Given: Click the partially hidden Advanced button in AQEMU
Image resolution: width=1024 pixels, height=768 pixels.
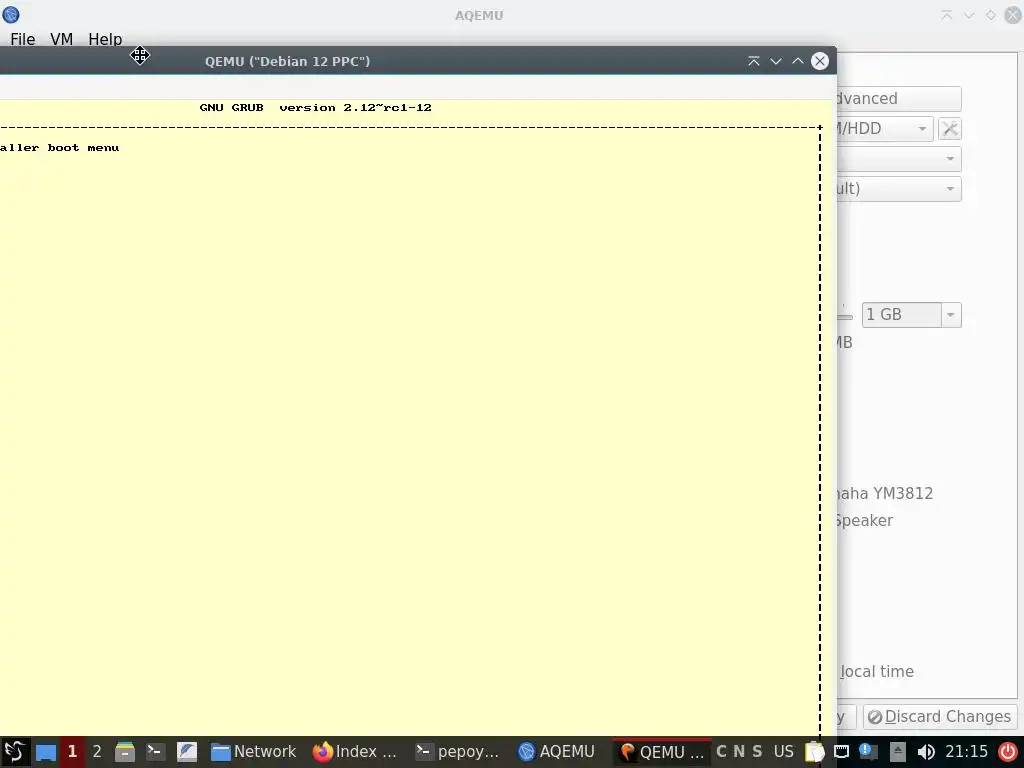Looking at the screenshot, I should pyautogui.click(x=899, y=99).
